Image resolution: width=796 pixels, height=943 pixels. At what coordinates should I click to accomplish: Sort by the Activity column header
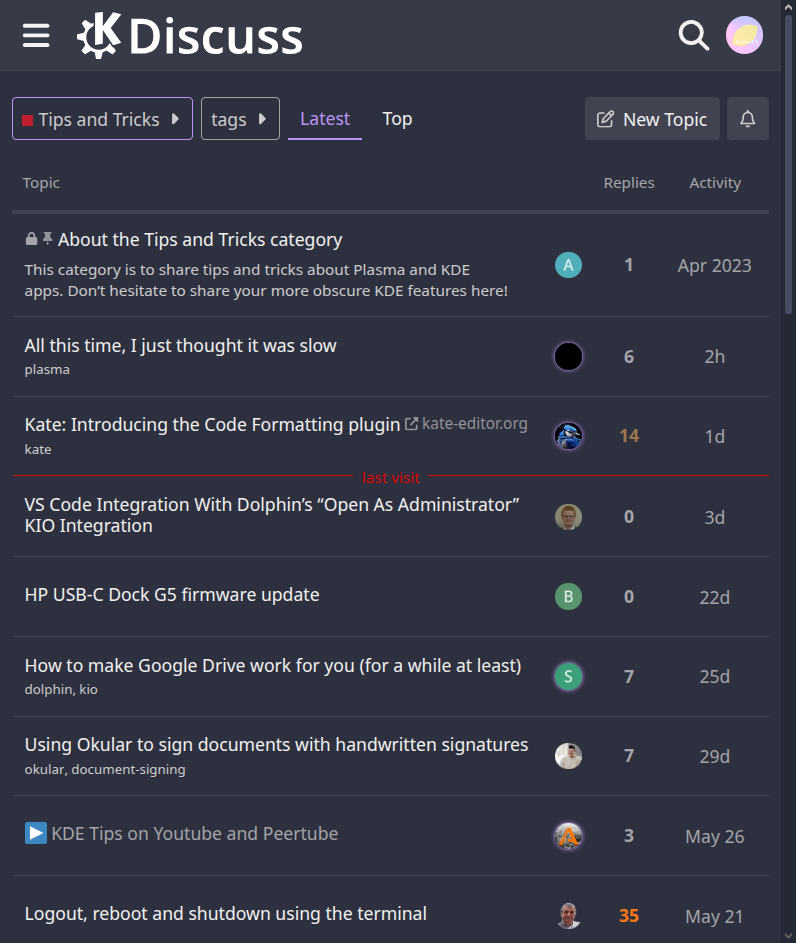point(715,183)
